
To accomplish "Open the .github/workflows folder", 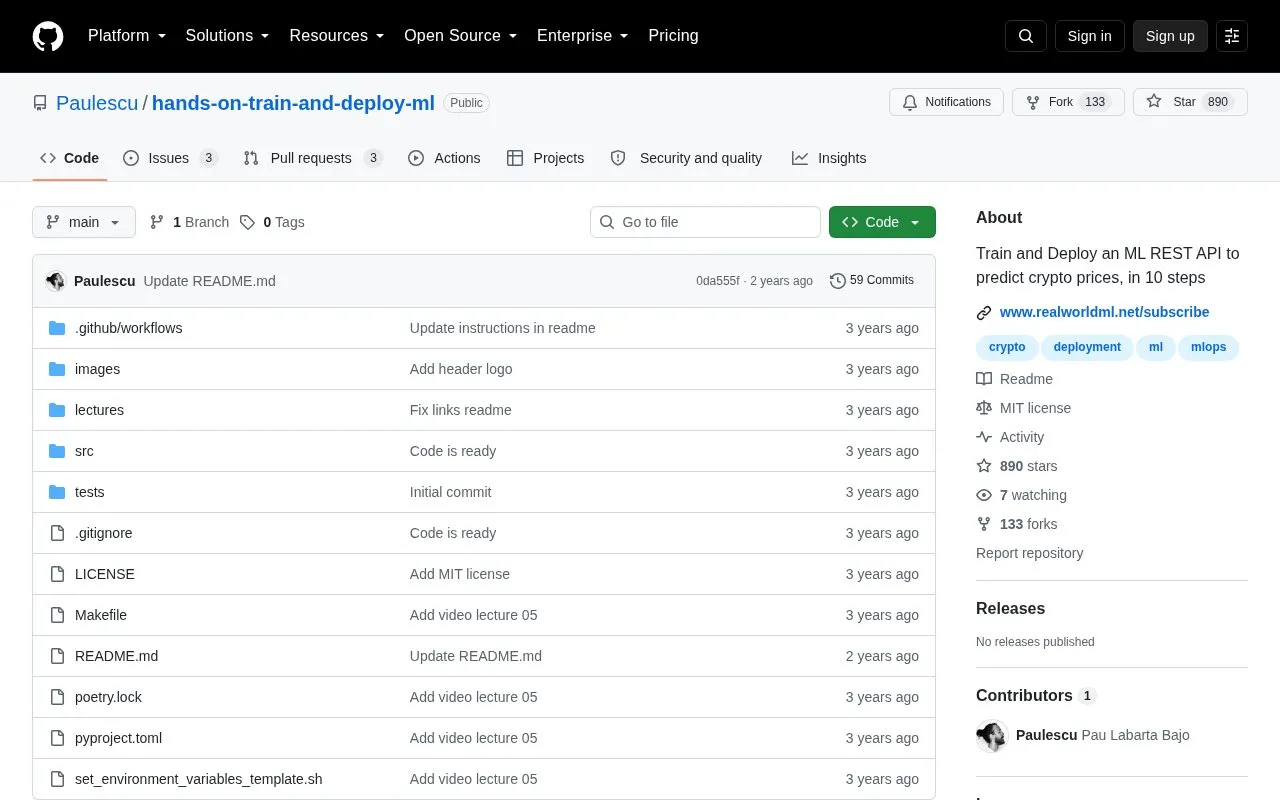I will pyautogui.click(x=128, y=328).
